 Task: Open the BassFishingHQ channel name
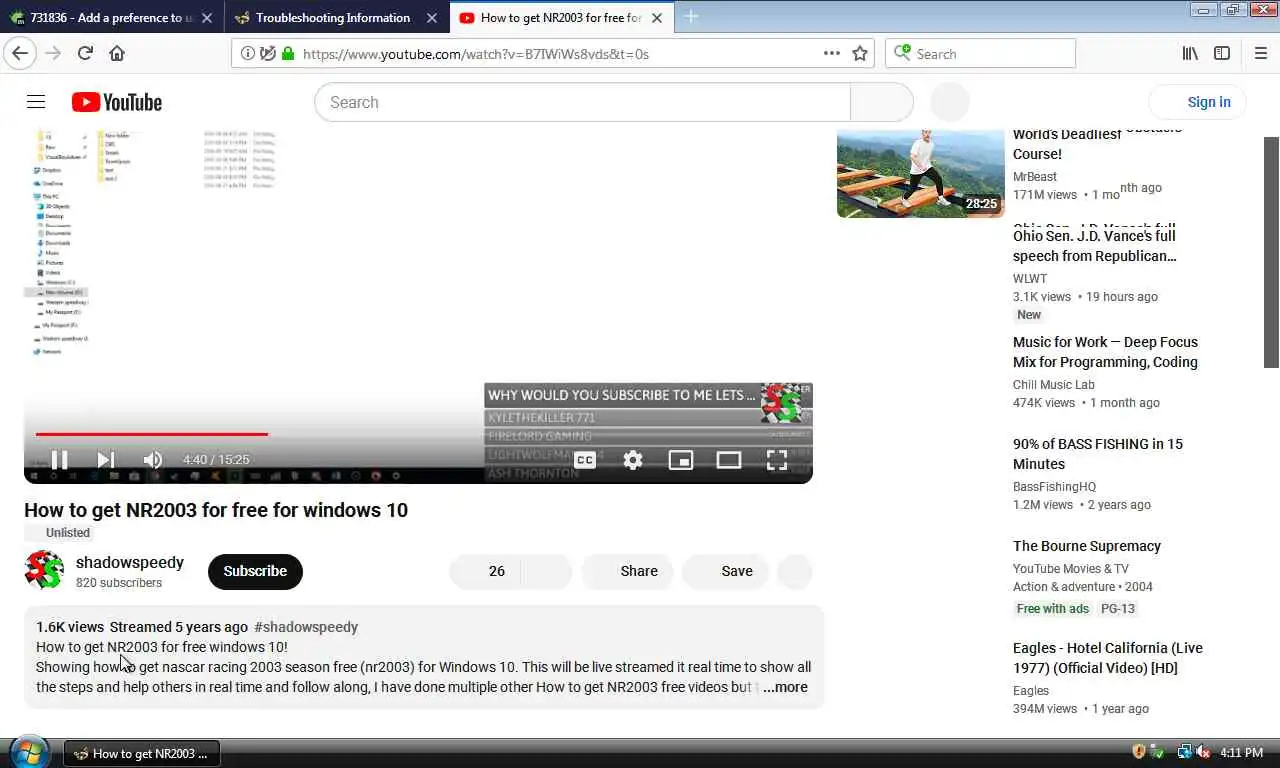tap(1054, 487)
